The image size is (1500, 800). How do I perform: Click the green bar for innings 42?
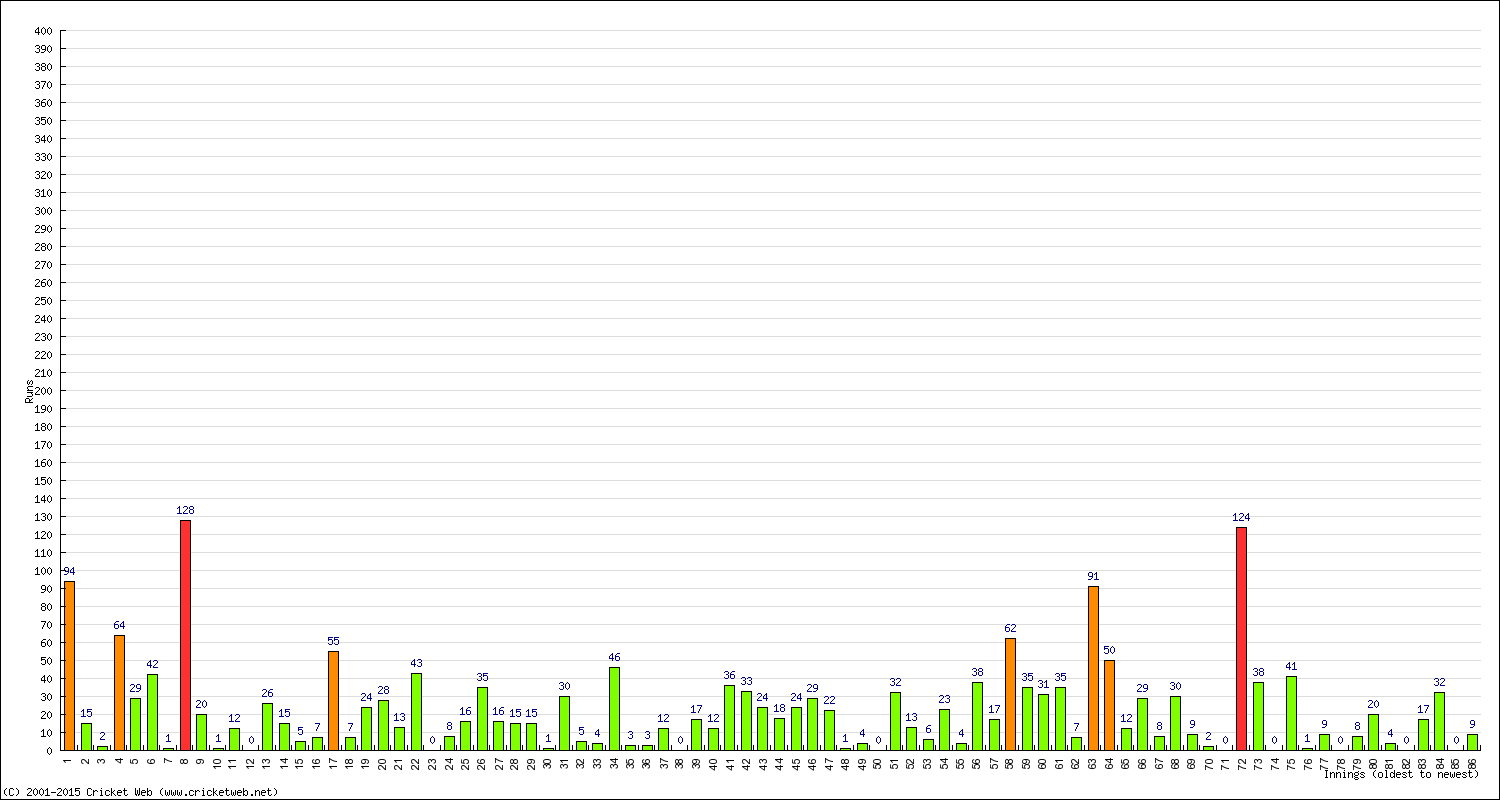point(746,720)
